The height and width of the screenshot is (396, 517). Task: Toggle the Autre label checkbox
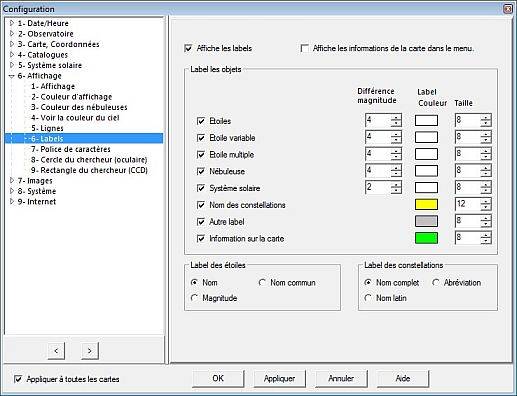click(201, 222)
